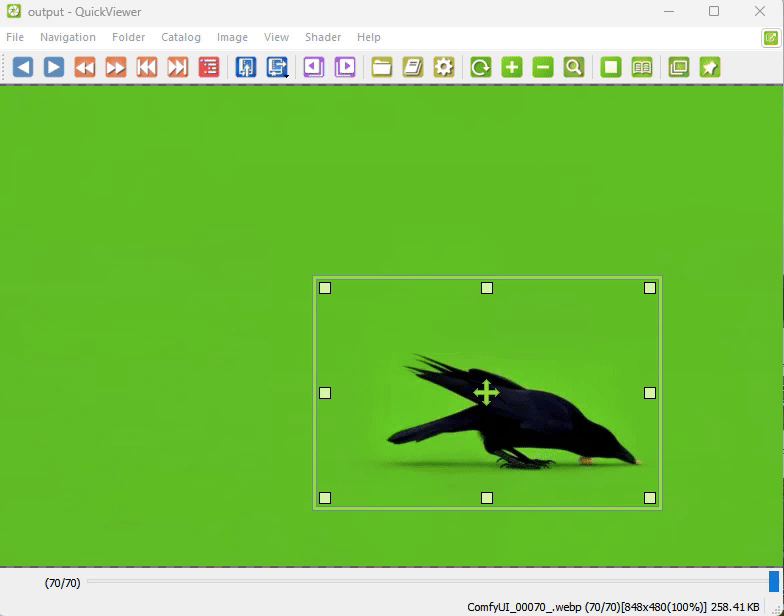The width and height of the screenshot is (784, 616).
Task: Open the Navigation menu
Action: click(x=68, y=37)
